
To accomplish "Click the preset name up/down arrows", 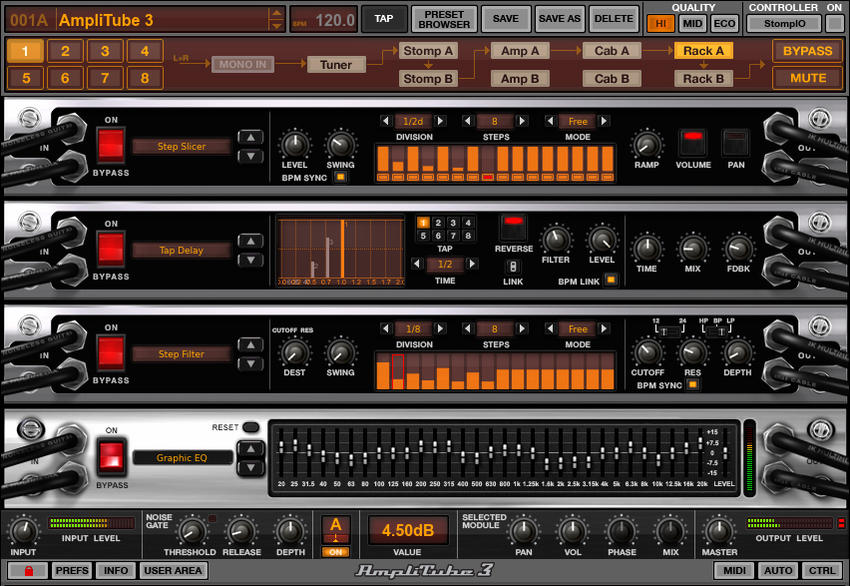I will pyautogui.click(x=276, y=19).
